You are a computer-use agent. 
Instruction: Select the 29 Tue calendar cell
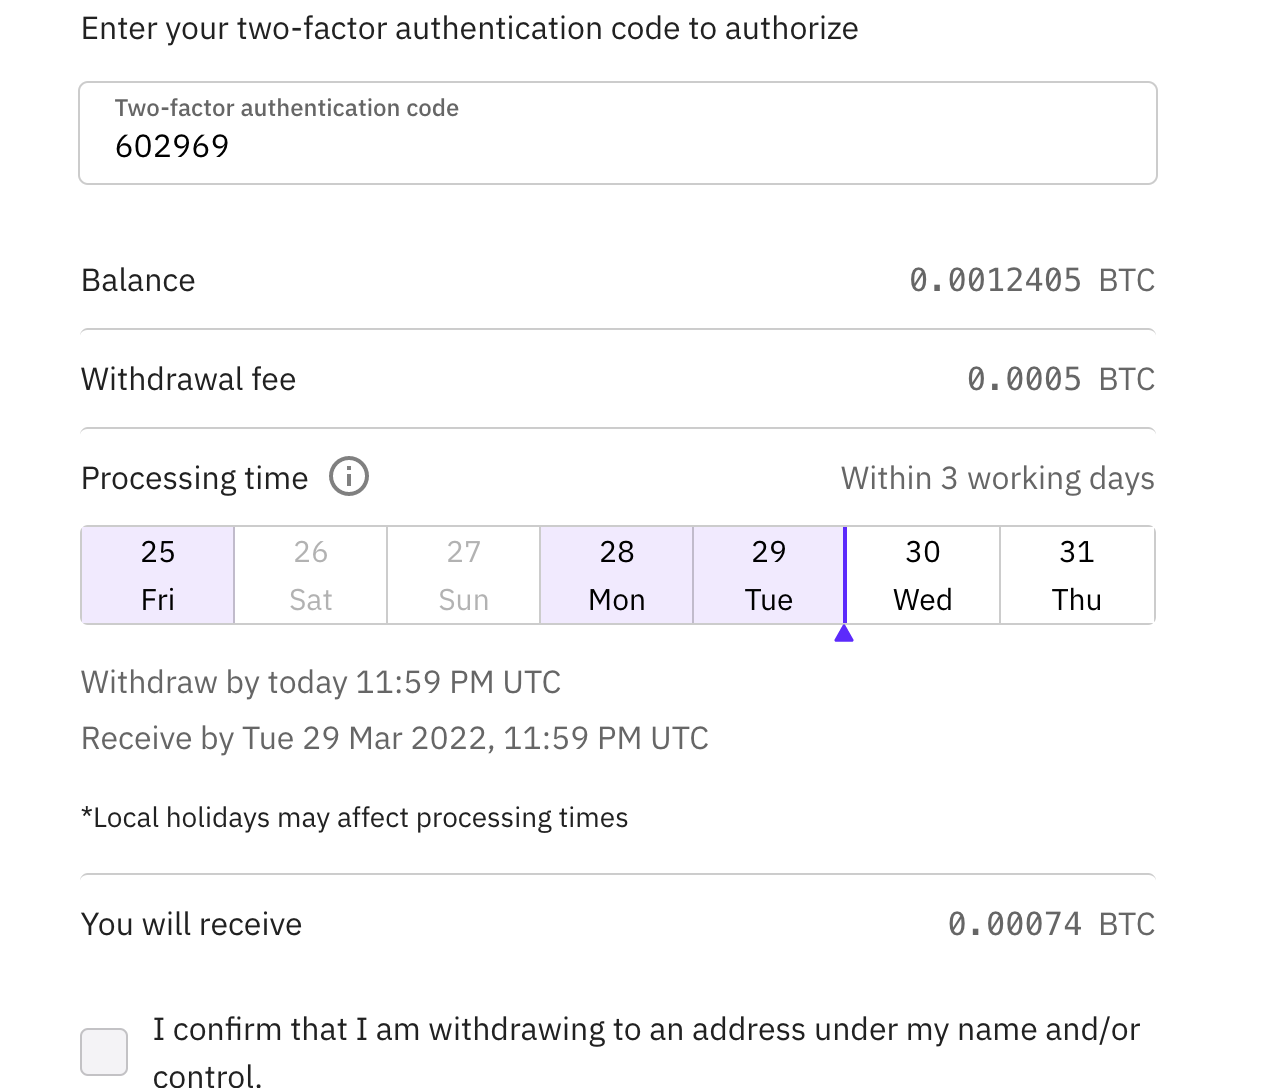coord(769,575)
